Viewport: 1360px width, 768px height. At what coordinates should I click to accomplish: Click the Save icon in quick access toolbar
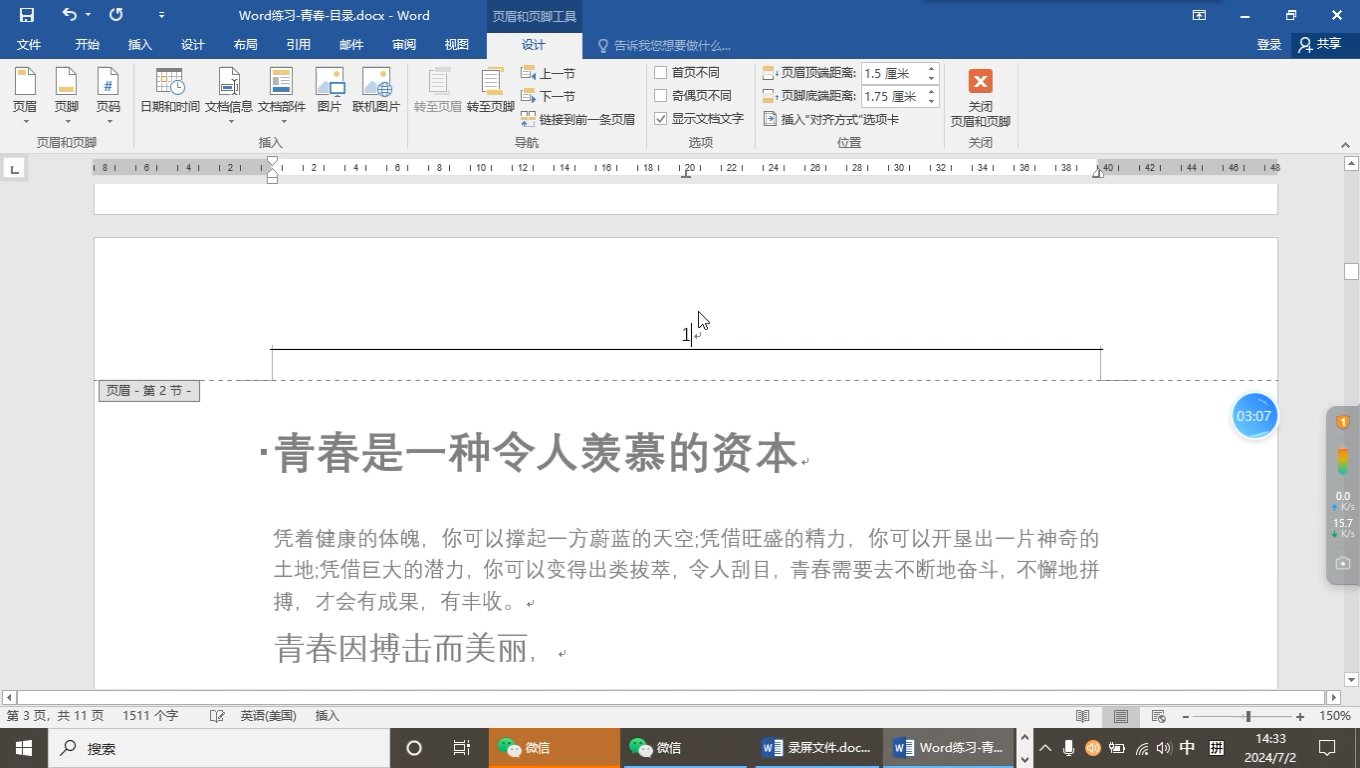(x=27, y=15)
